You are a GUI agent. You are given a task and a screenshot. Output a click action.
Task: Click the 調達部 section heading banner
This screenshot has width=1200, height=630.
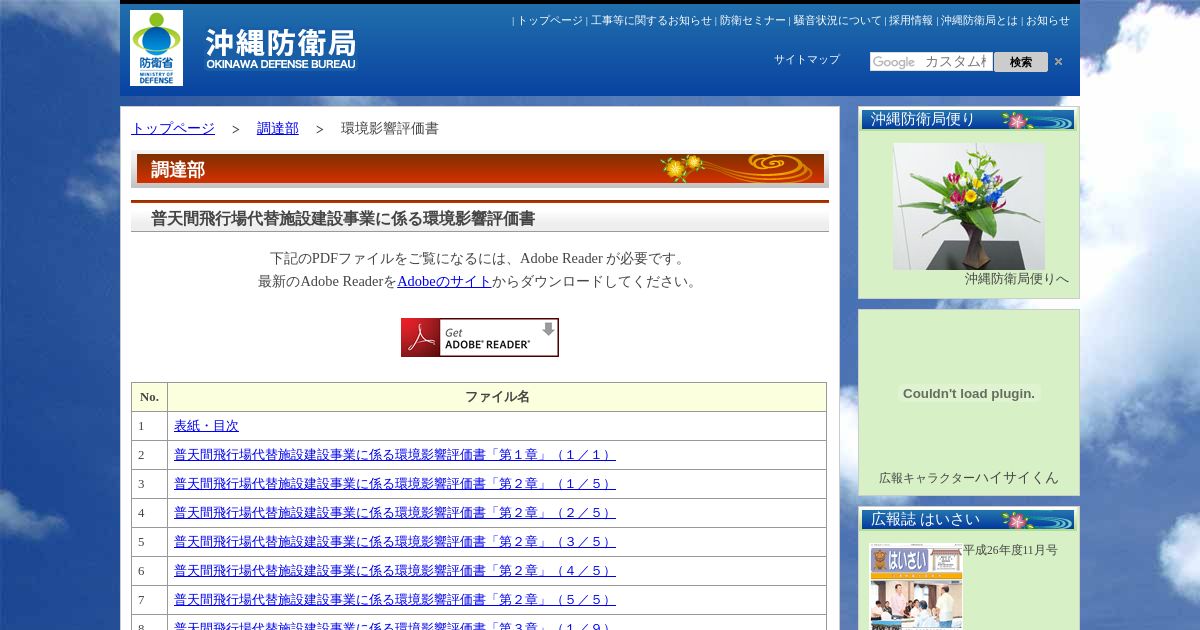point(480,169)
